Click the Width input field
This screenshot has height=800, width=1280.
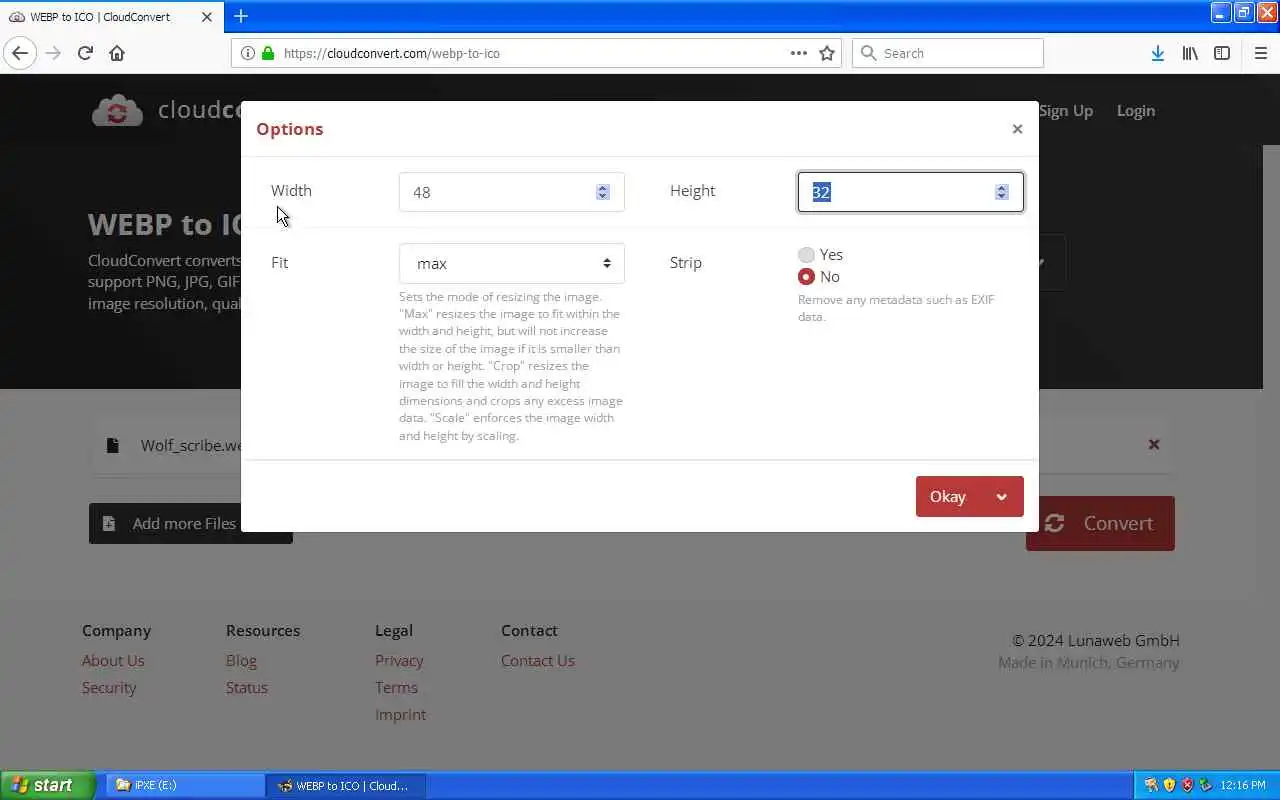(511, 192)
